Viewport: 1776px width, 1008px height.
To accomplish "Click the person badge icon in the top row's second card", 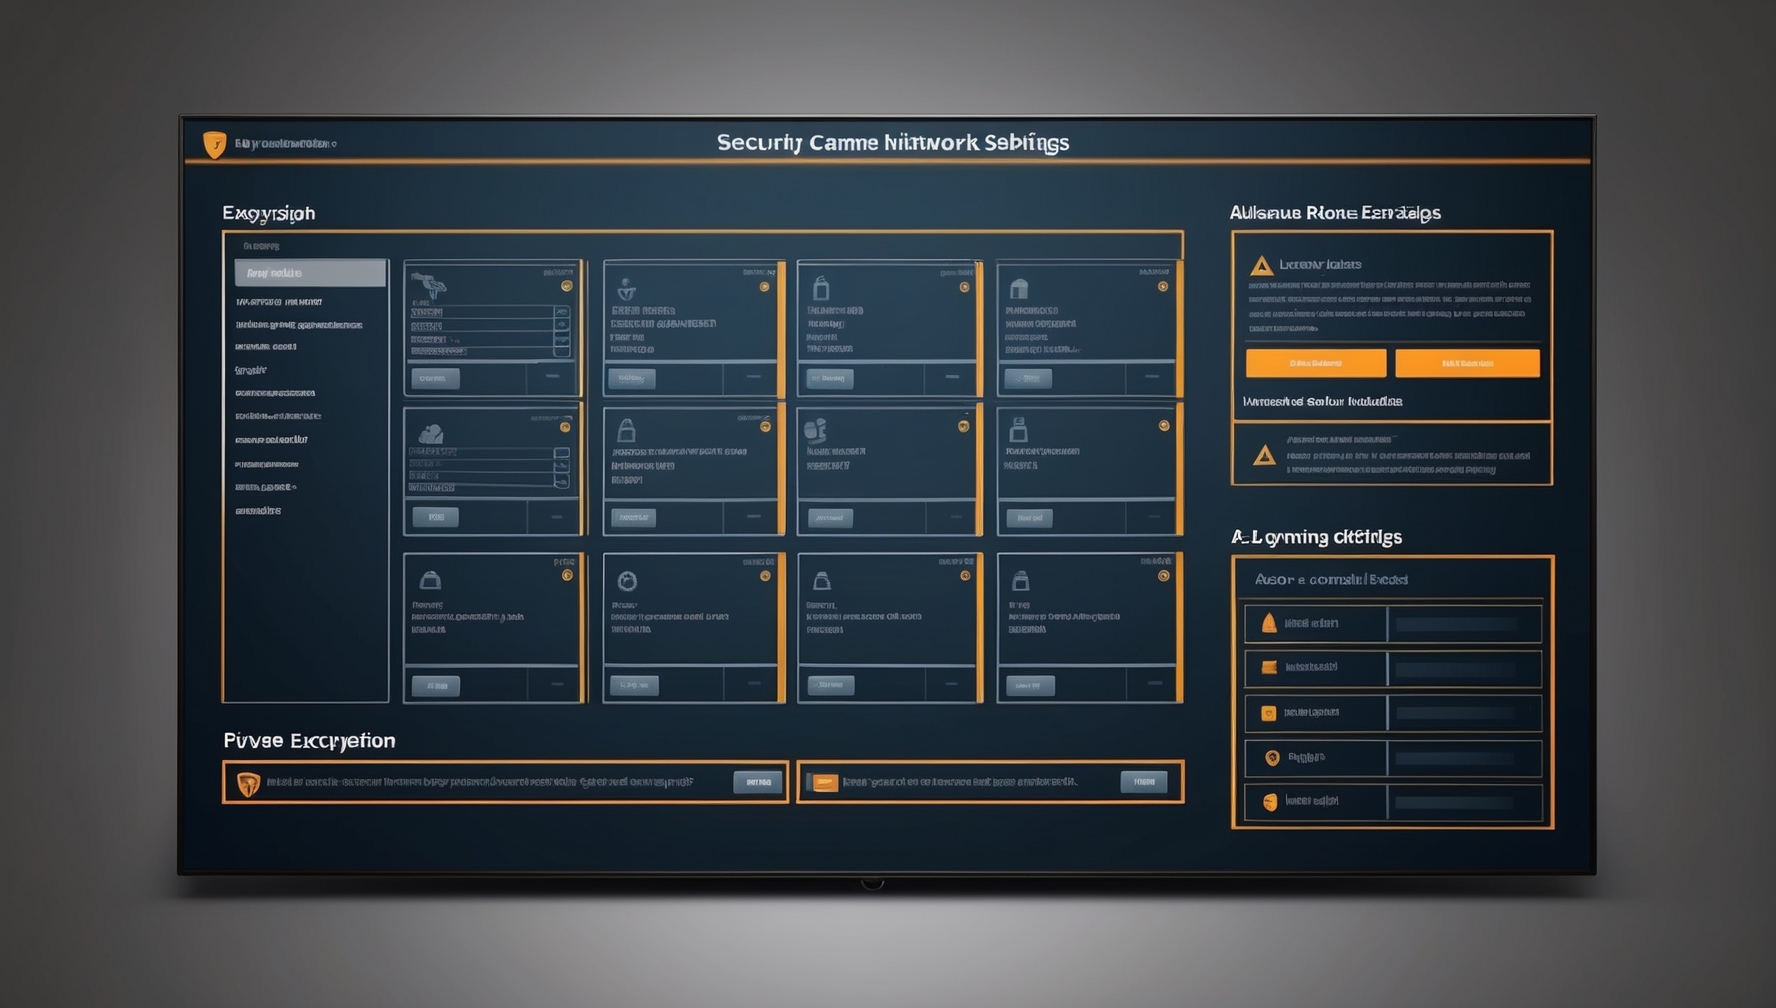I will pyautogui.click(x=626, y=290).
